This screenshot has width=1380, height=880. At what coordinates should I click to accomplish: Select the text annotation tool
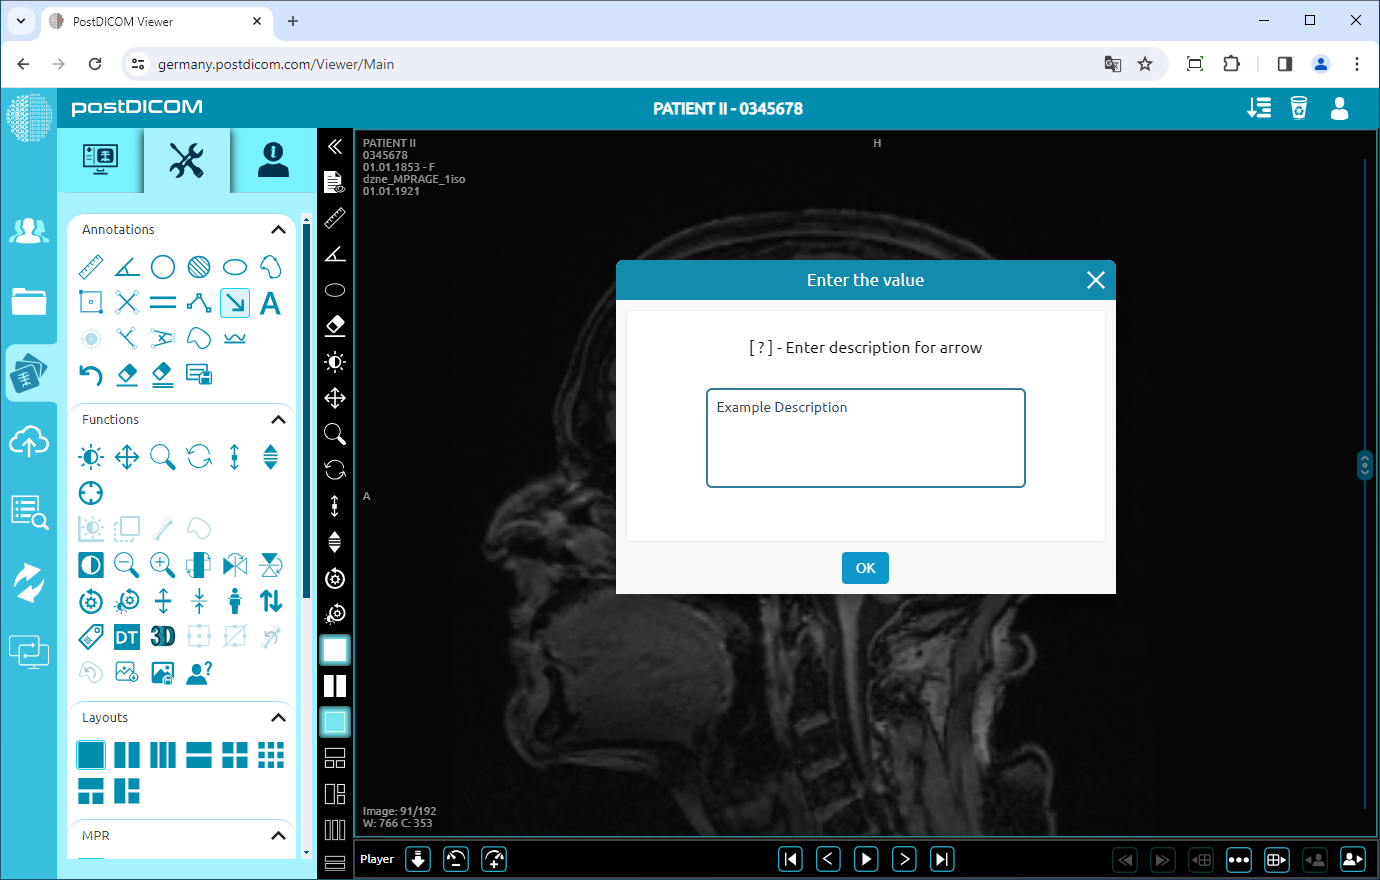pos(270,303)
